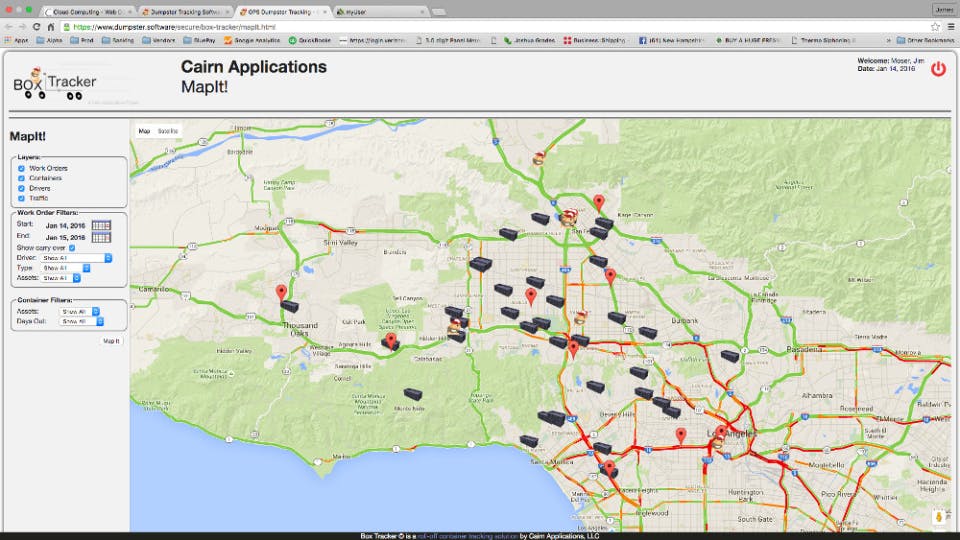Click the container icon near Malibu hills

click(x=413, y=394)
